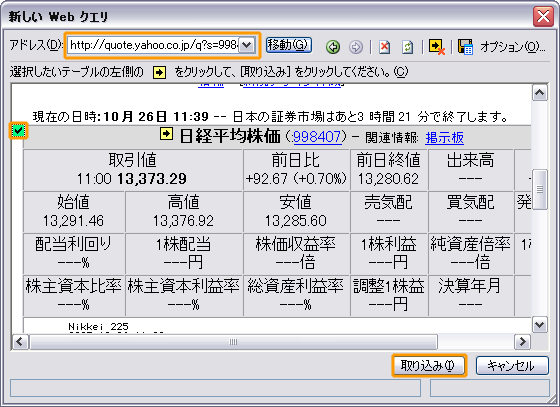Open the 998407 stock code link
Viewport: 560px width, 407px height.
pyautogui.click(x=316, y=137)
